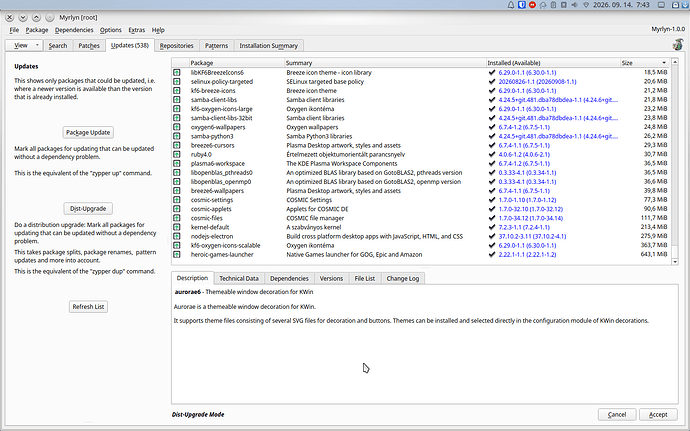Viewport: 690px width, 431px height.
Task: Open the Options menu
Action: (x=110, y=30)
